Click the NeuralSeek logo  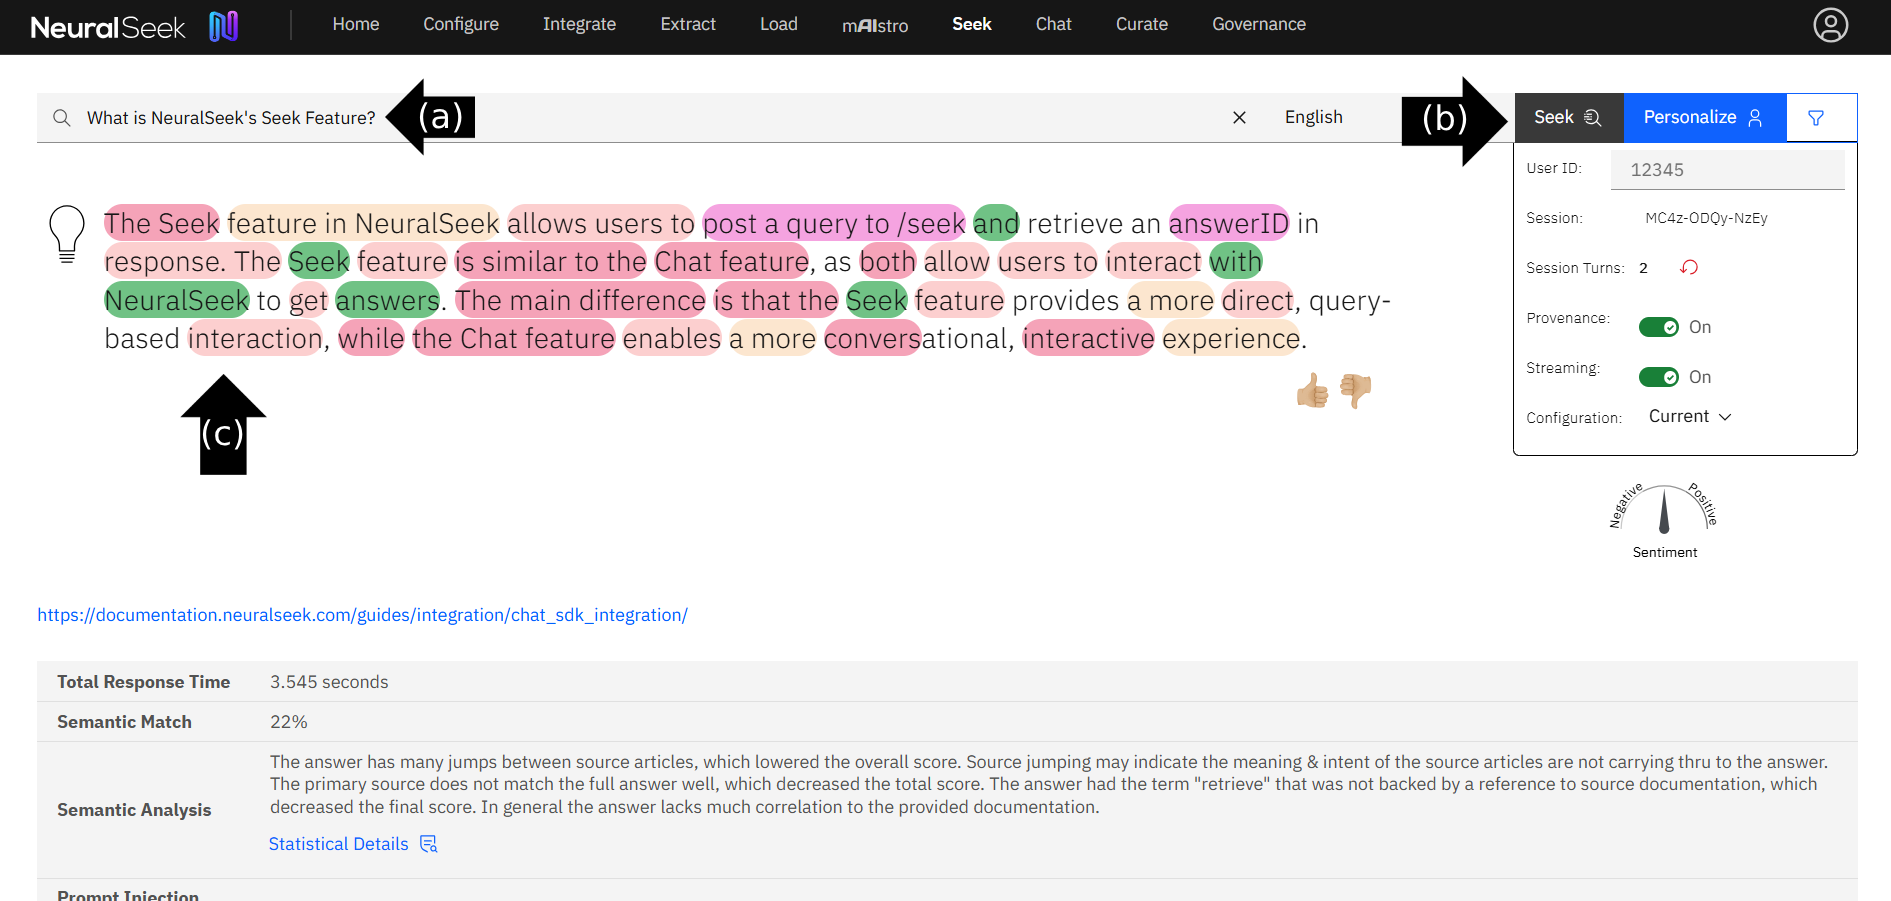134,26
